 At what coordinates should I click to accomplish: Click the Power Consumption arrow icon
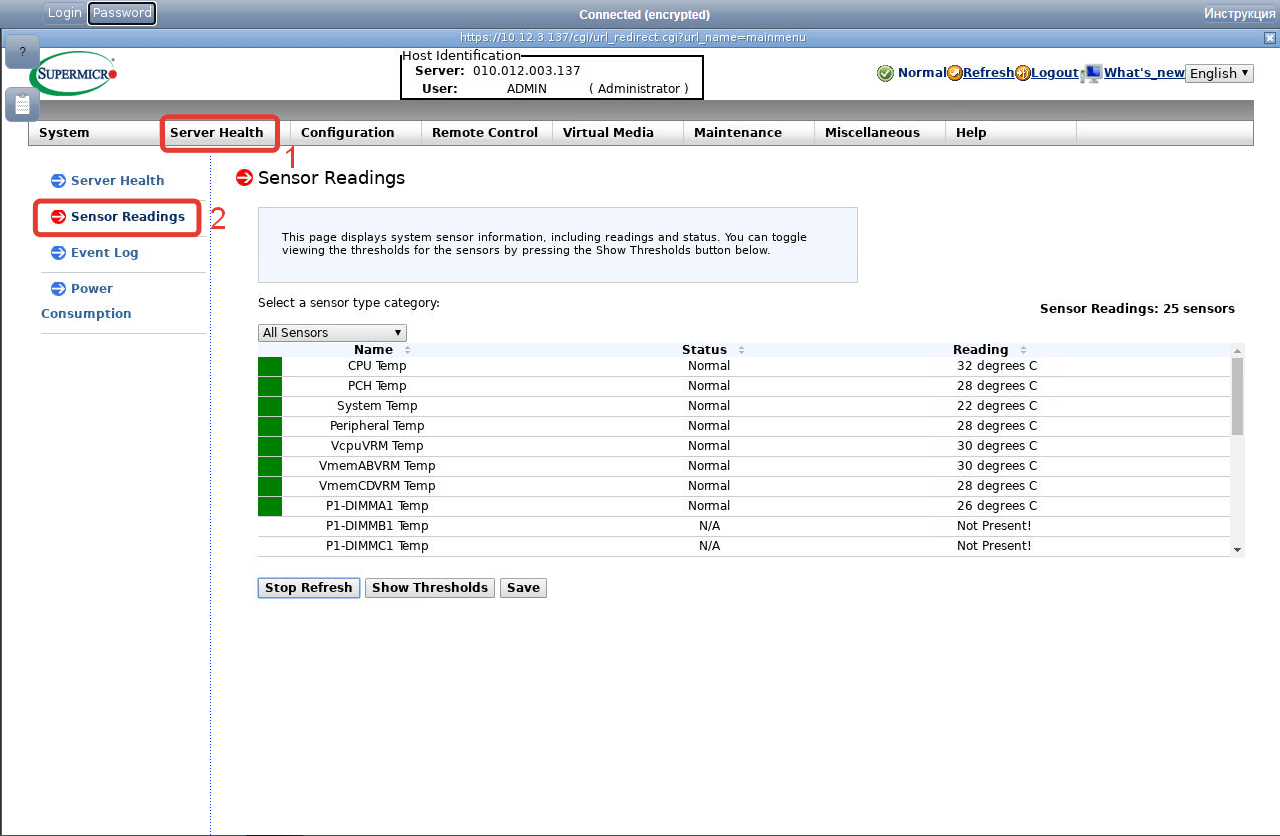point(58,289)
